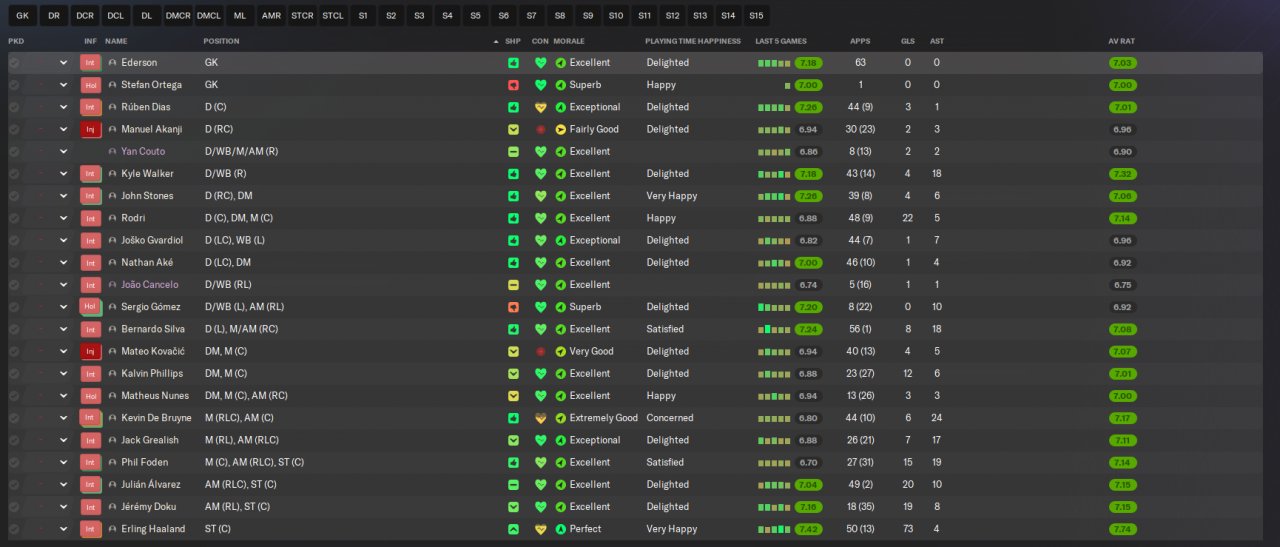1280x547 pixels.
Task: Click the sort arrow before the SHP column
Action: point(496,41)
